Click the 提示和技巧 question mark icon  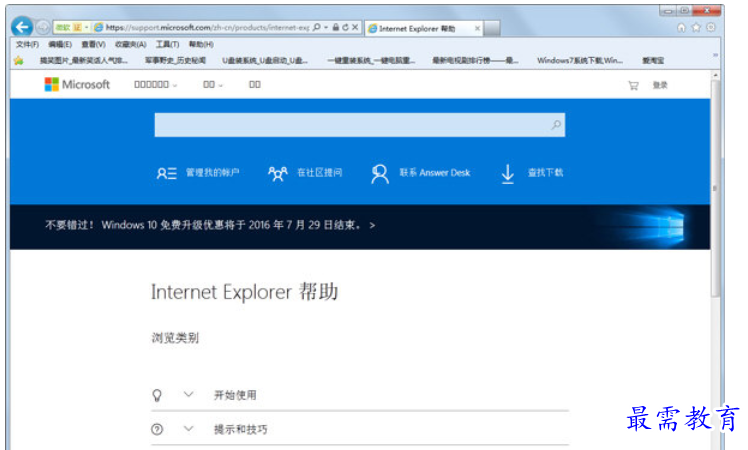click(157, 429)
